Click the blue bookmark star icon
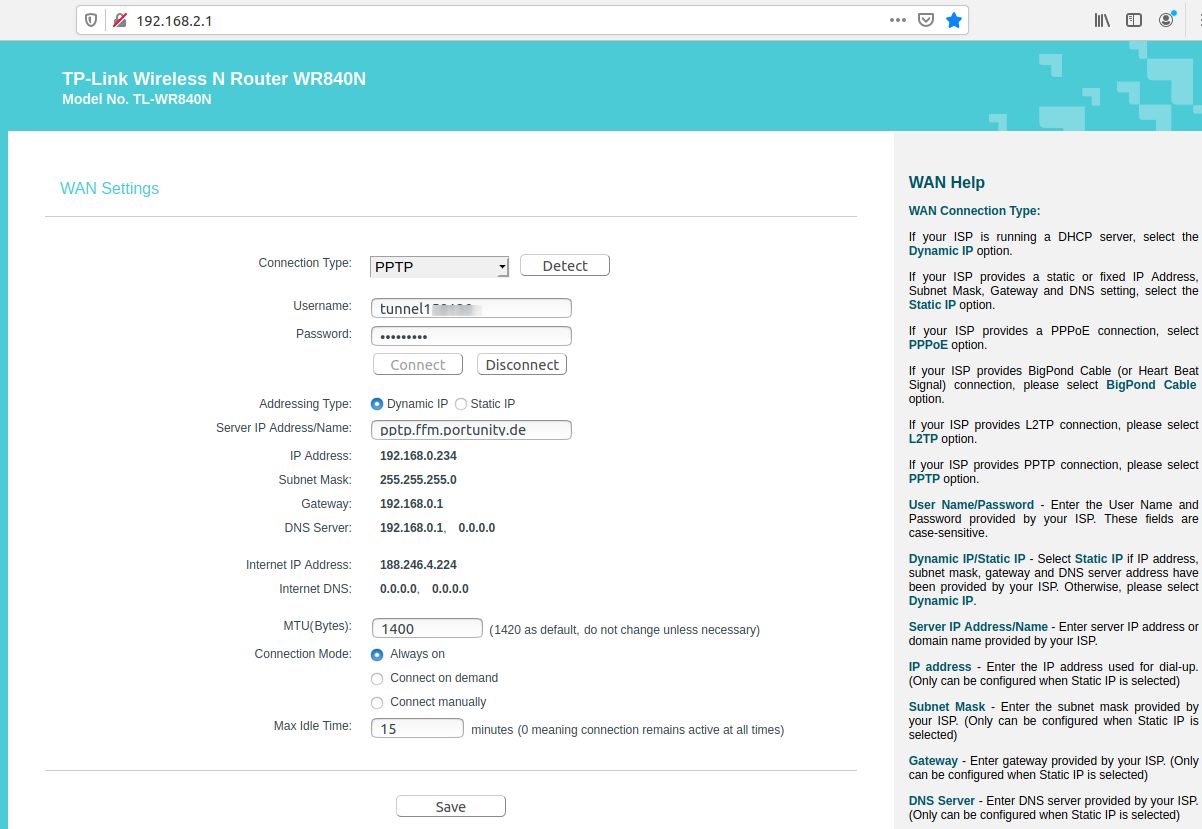The image size is (1202, 829). (954, 20)
